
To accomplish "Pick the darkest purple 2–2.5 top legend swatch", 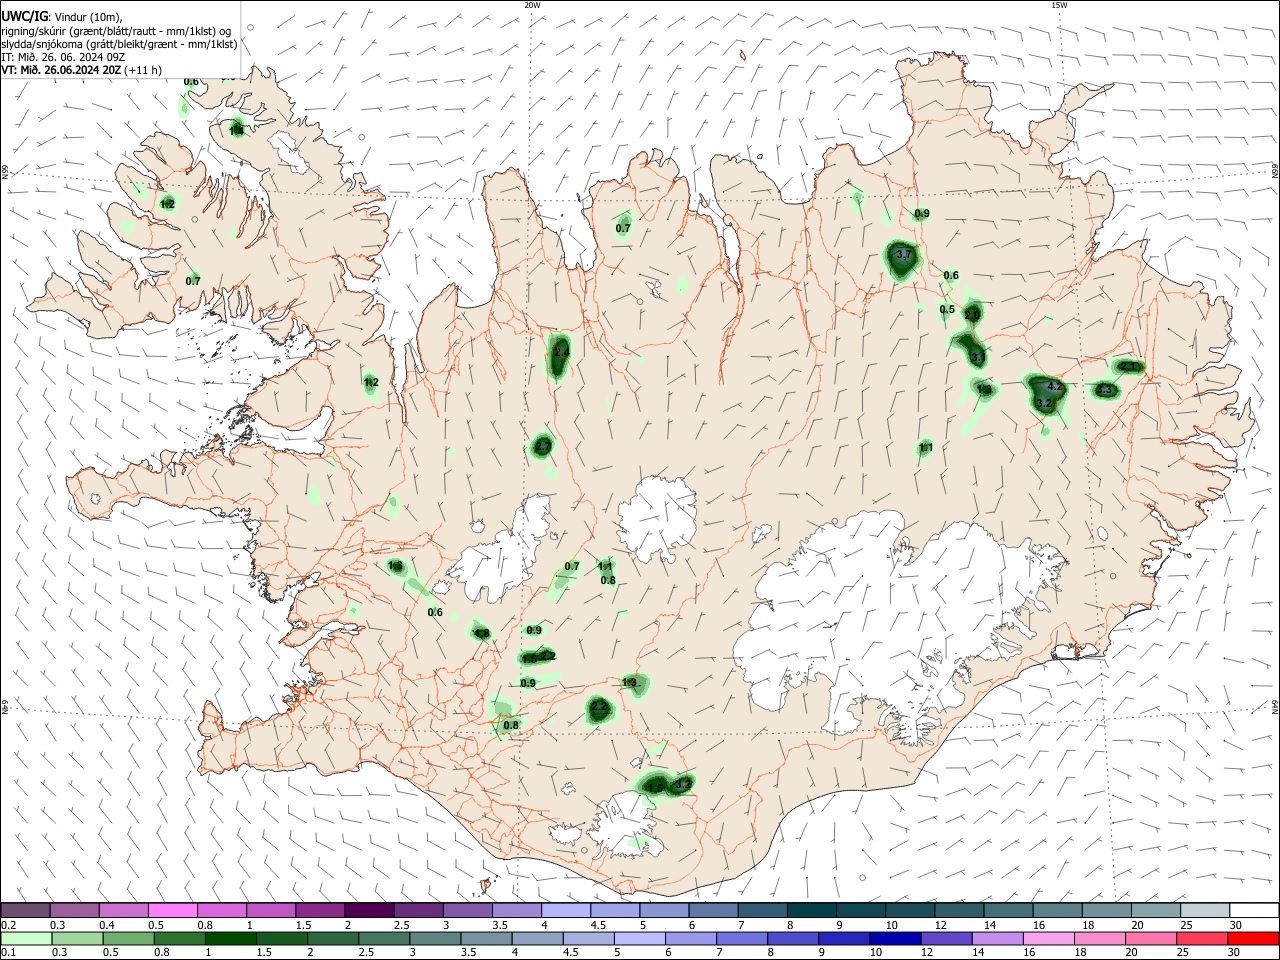I will (x=369, y=910).
